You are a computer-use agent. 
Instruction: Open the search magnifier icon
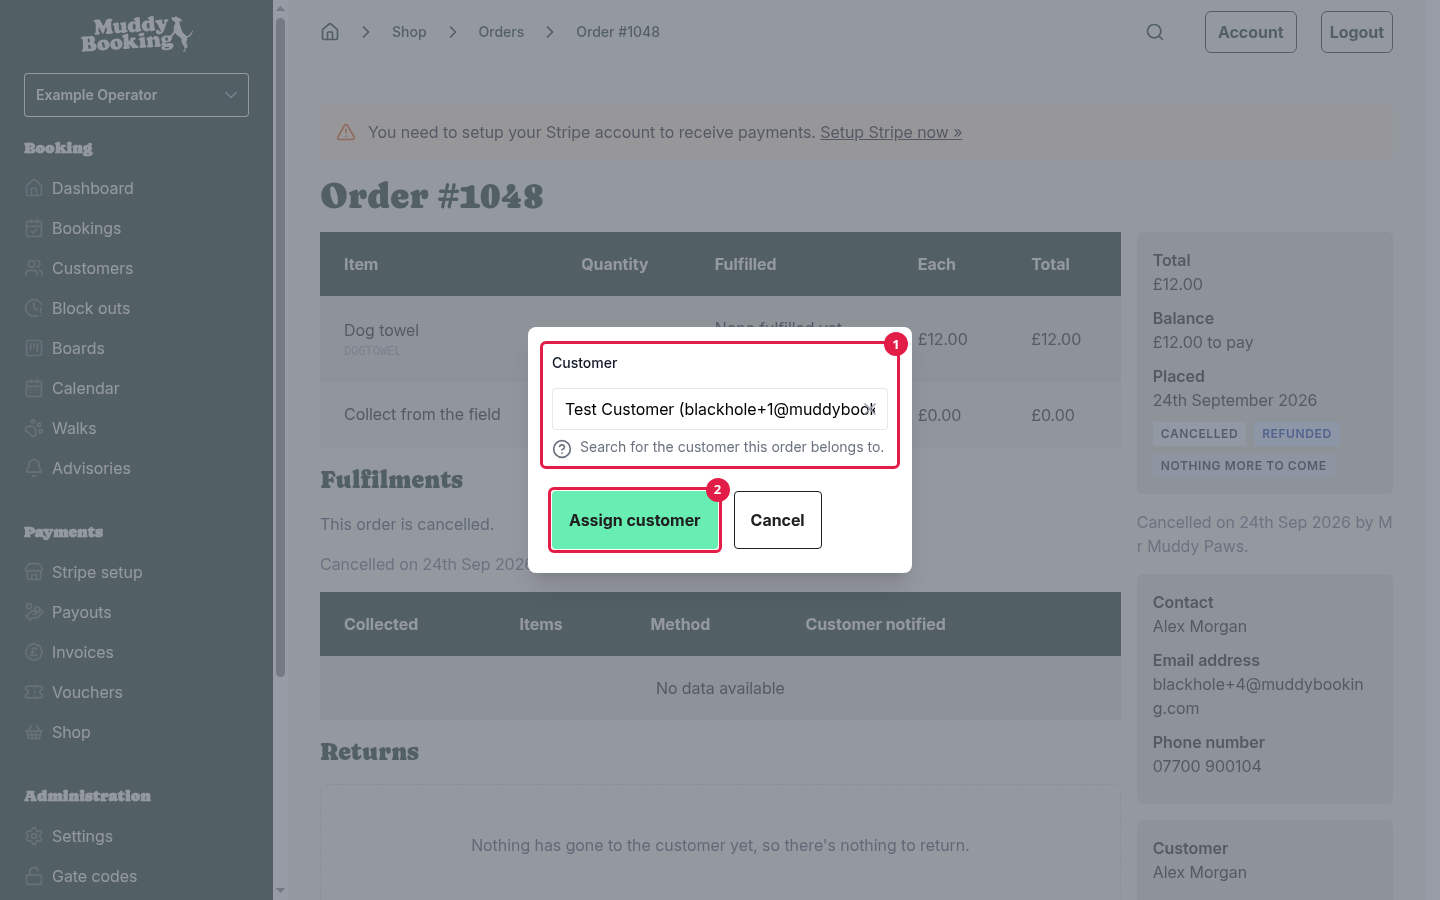(x=1155, y=32)
